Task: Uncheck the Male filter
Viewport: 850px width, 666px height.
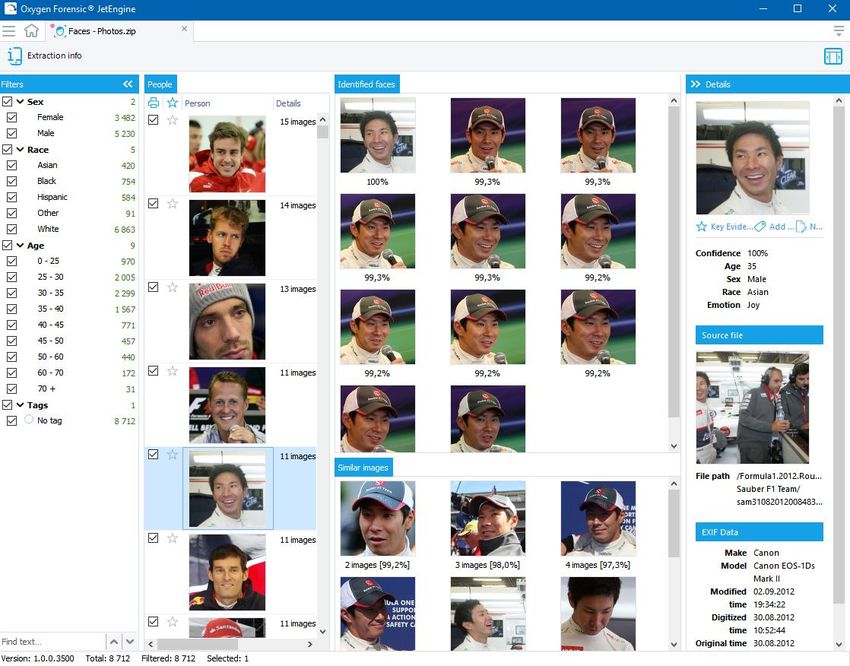Action: [12, 133]
